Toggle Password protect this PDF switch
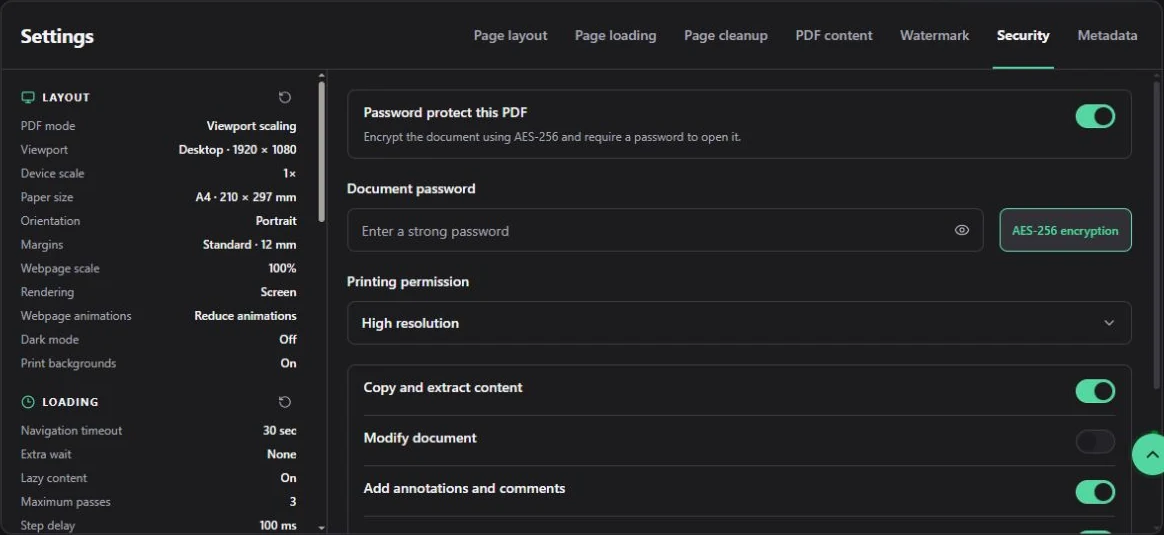Screen dimensions: 1164x535 point(1095,116)
